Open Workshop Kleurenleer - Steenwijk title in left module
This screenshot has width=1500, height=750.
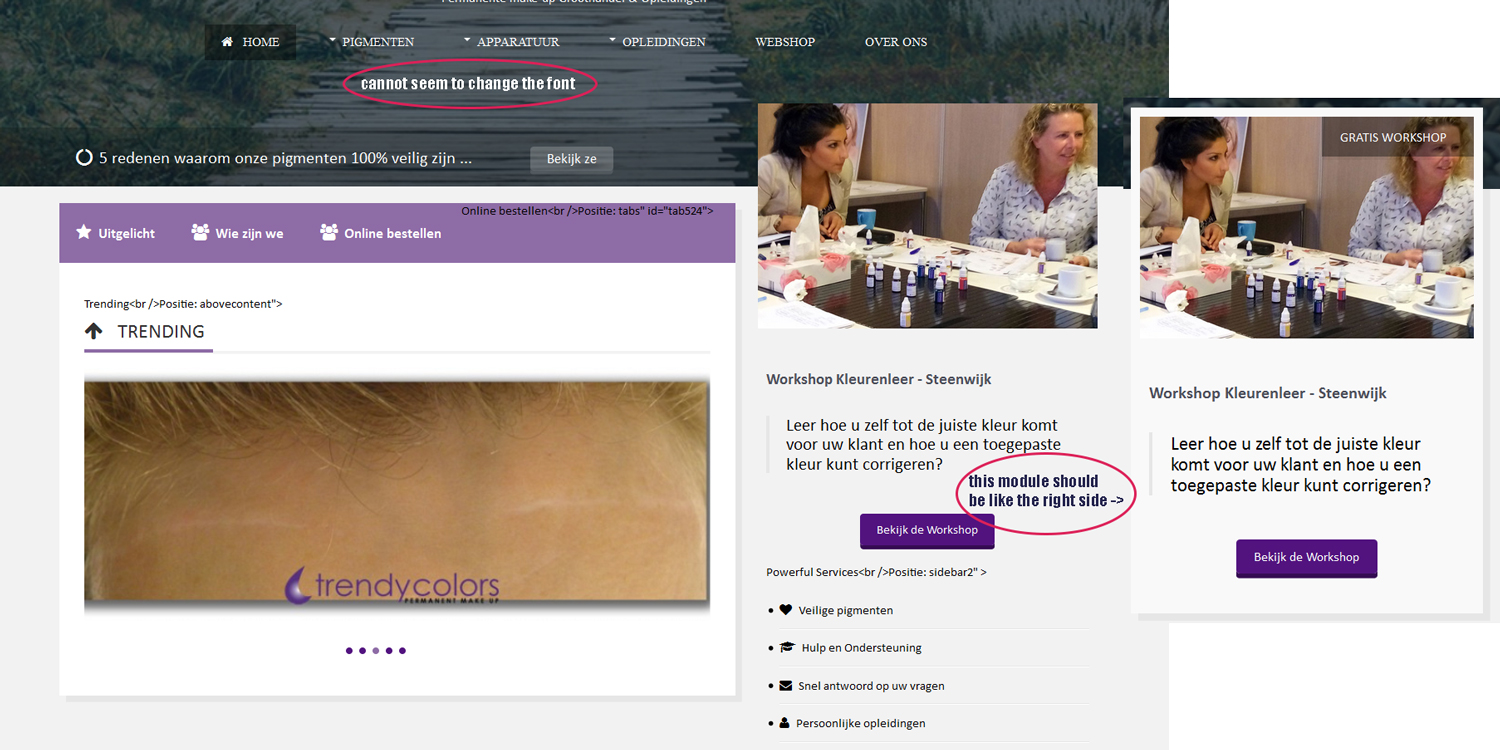[x=879, y=379]
